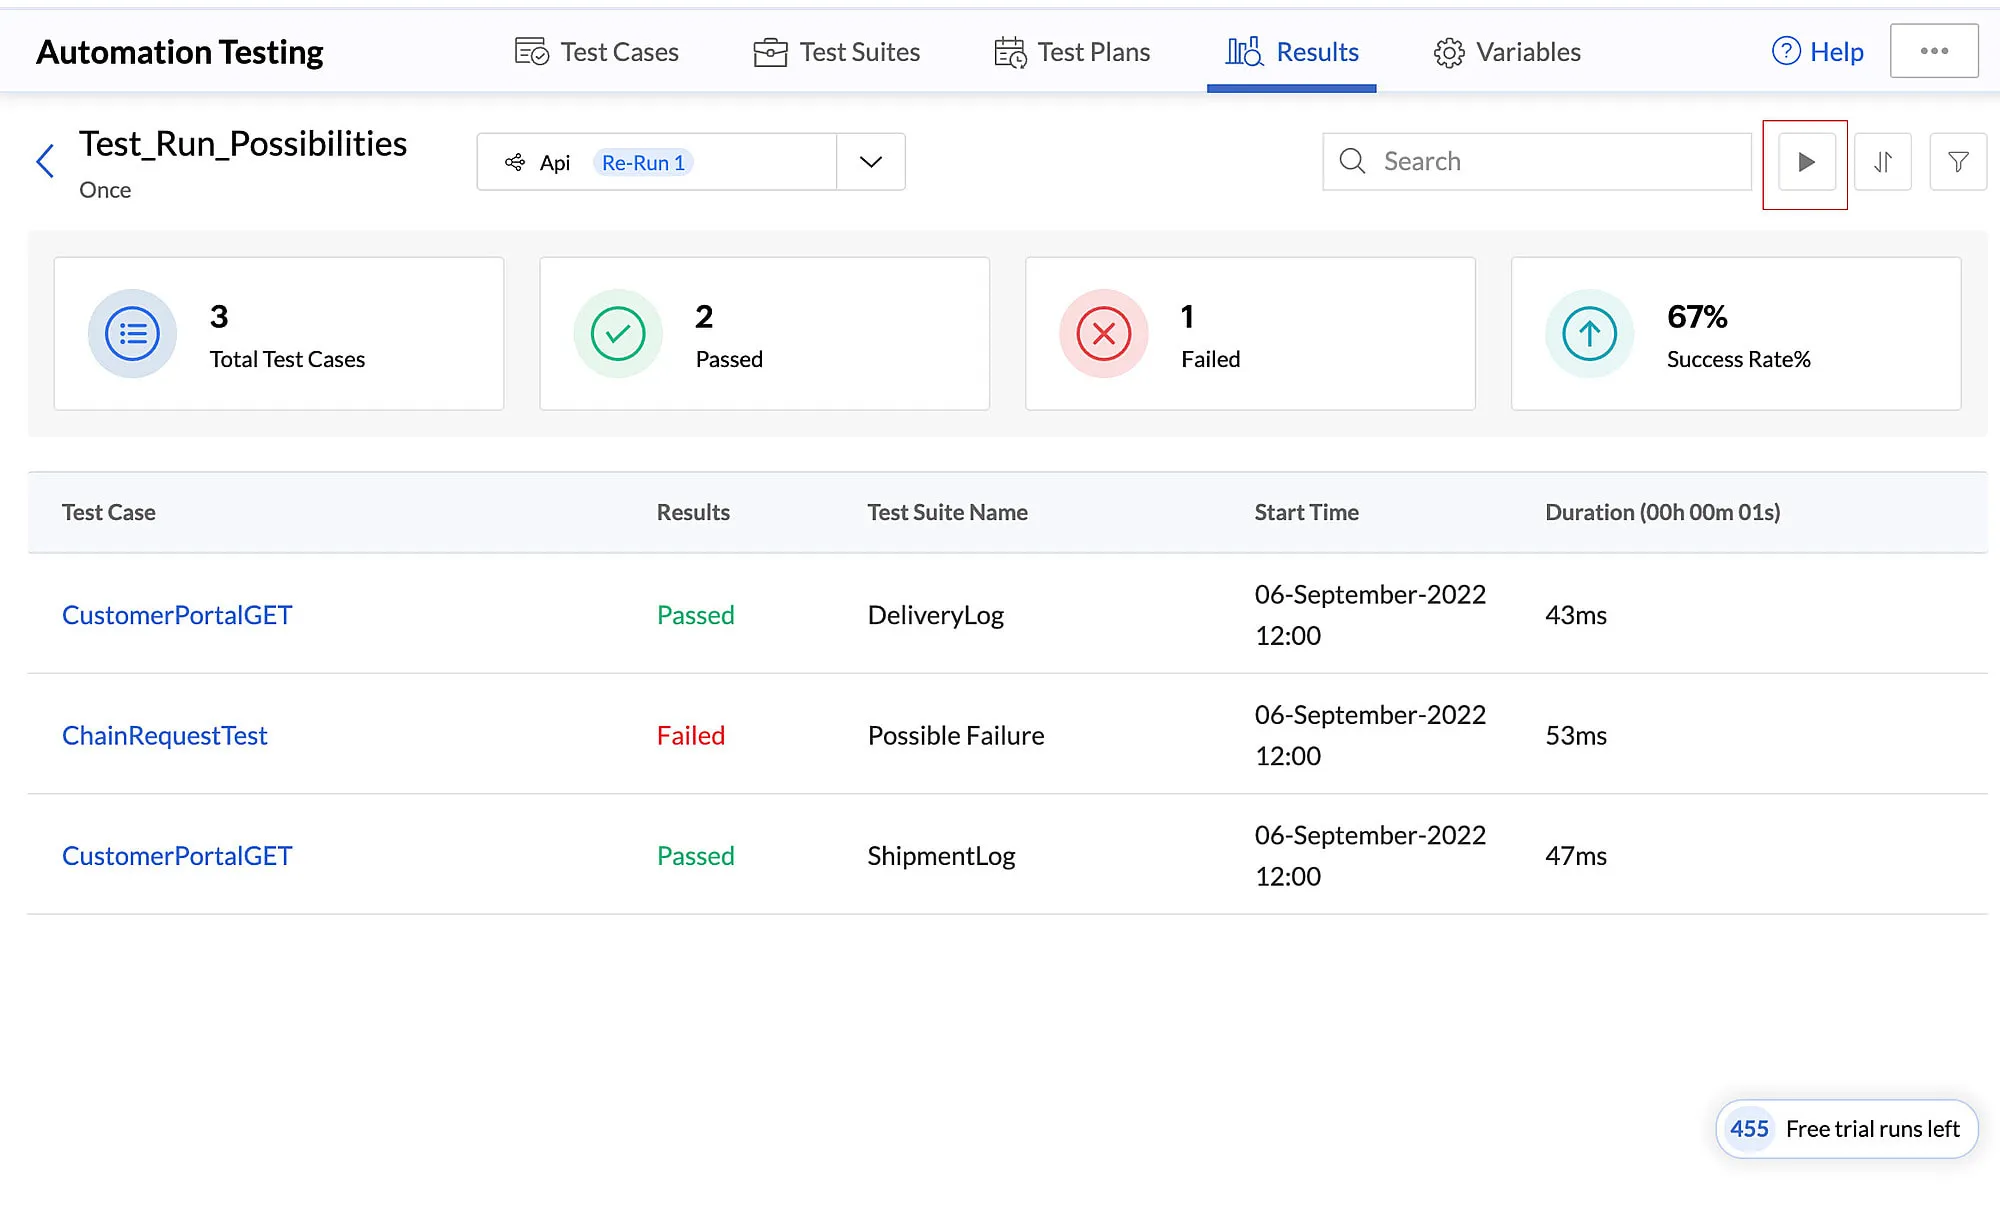
Task: Click inside the Search field
Action: click(1537, 162)
